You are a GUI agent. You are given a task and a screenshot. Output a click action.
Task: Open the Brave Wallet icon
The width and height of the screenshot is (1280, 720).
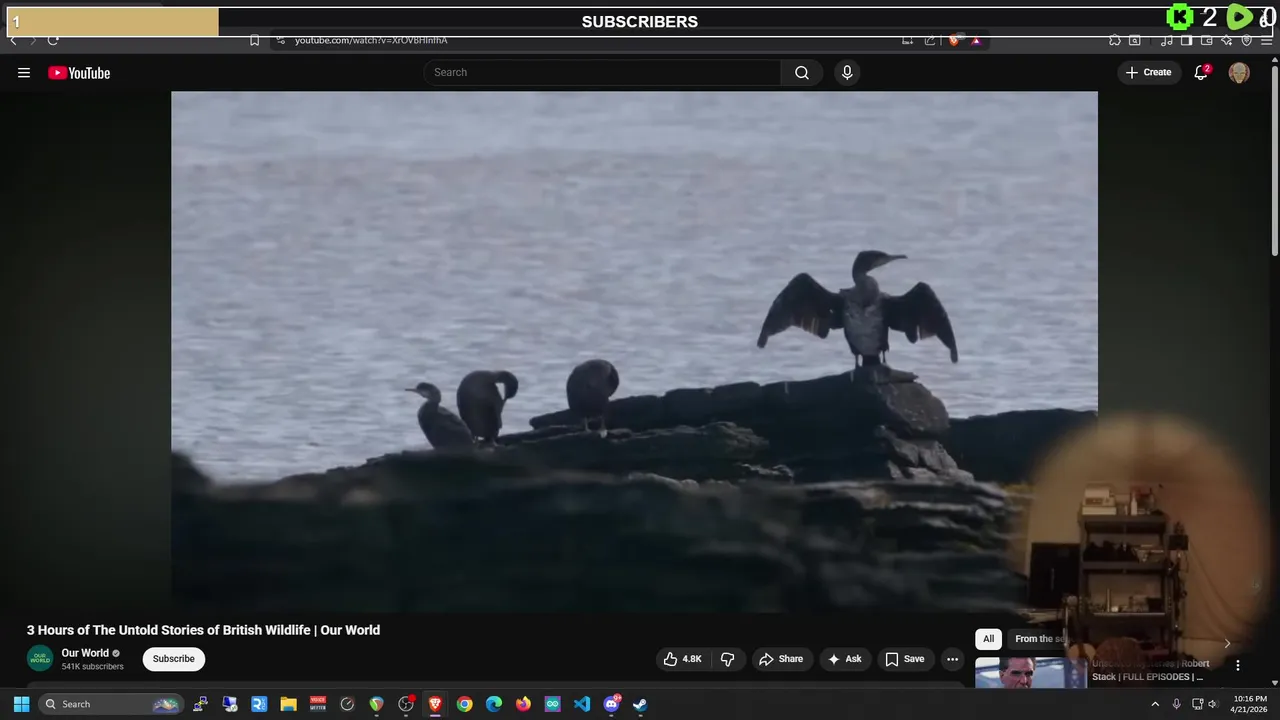click(x=1207, y=40)
